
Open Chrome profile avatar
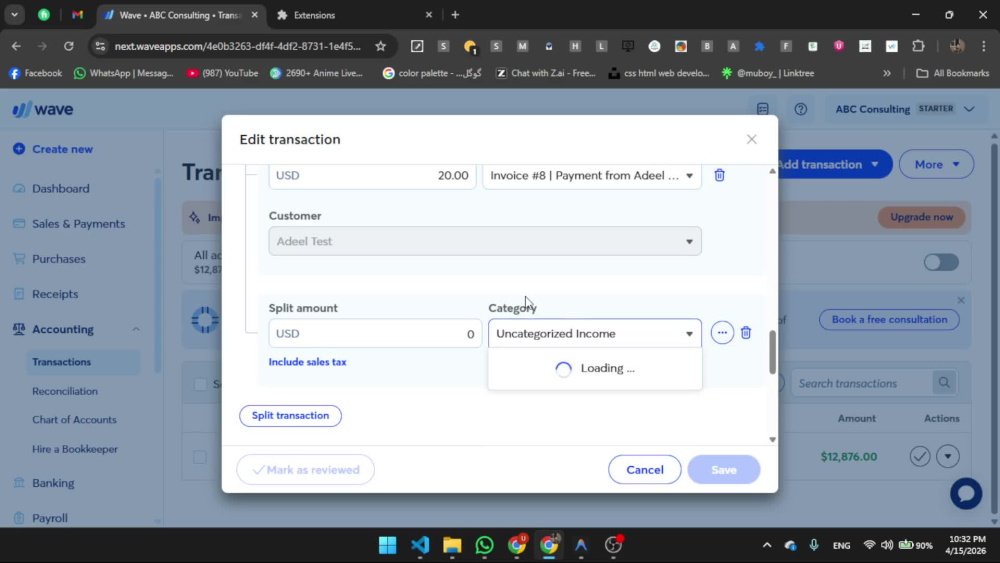click(957, 46)
